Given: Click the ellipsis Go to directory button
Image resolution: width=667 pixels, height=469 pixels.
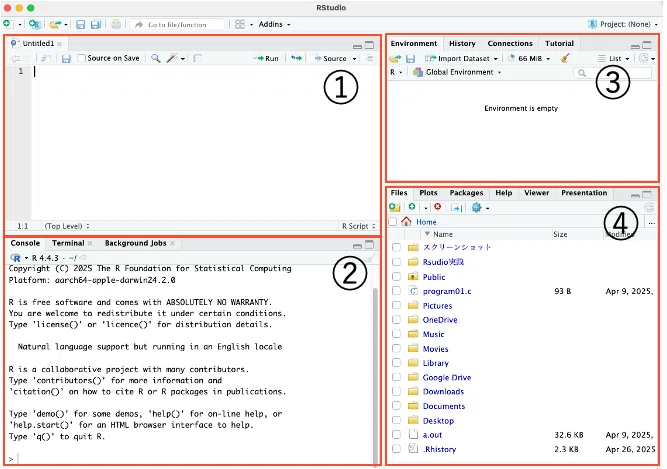Looking at the screenshot, I should coord(652,222).
